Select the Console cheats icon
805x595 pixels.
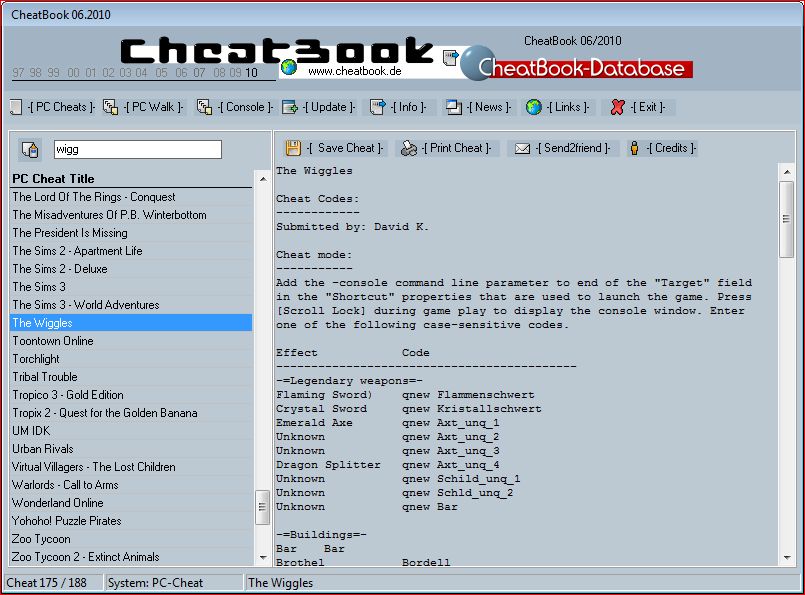(203, 107)
